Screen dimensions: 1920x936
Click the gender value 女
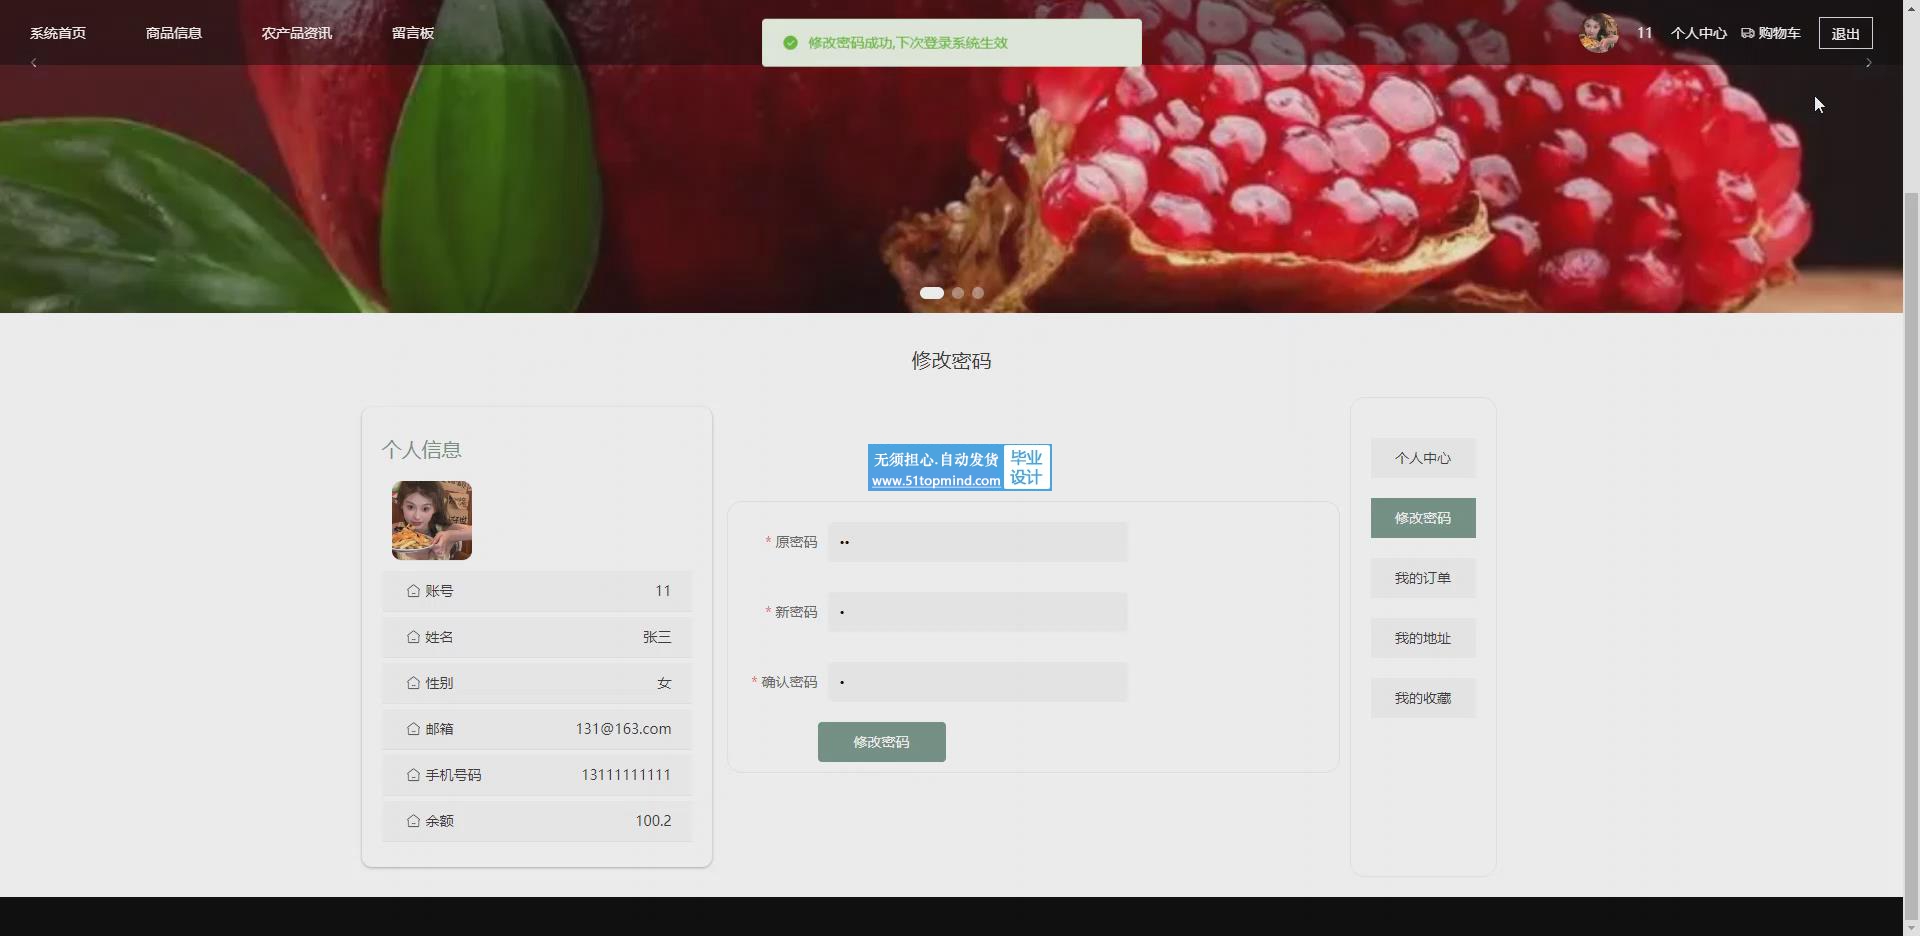pos(664,683)
